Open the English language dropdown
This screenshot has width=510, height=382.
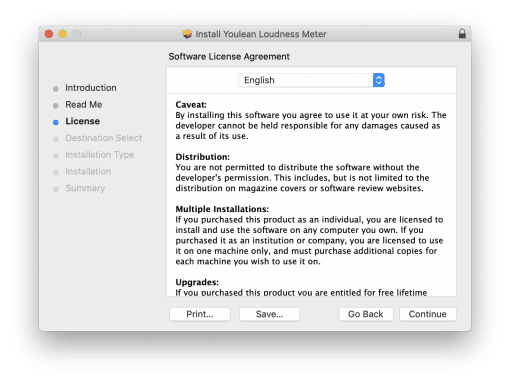(x=311, y=80)
